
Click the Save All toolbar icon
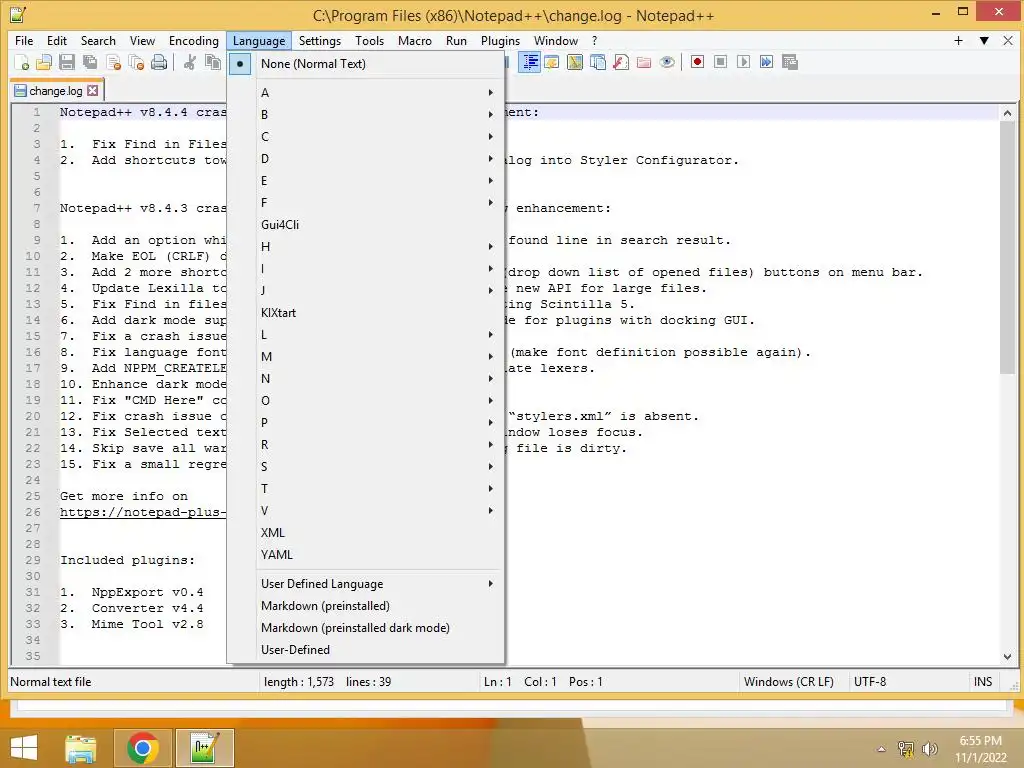point(90,62)
